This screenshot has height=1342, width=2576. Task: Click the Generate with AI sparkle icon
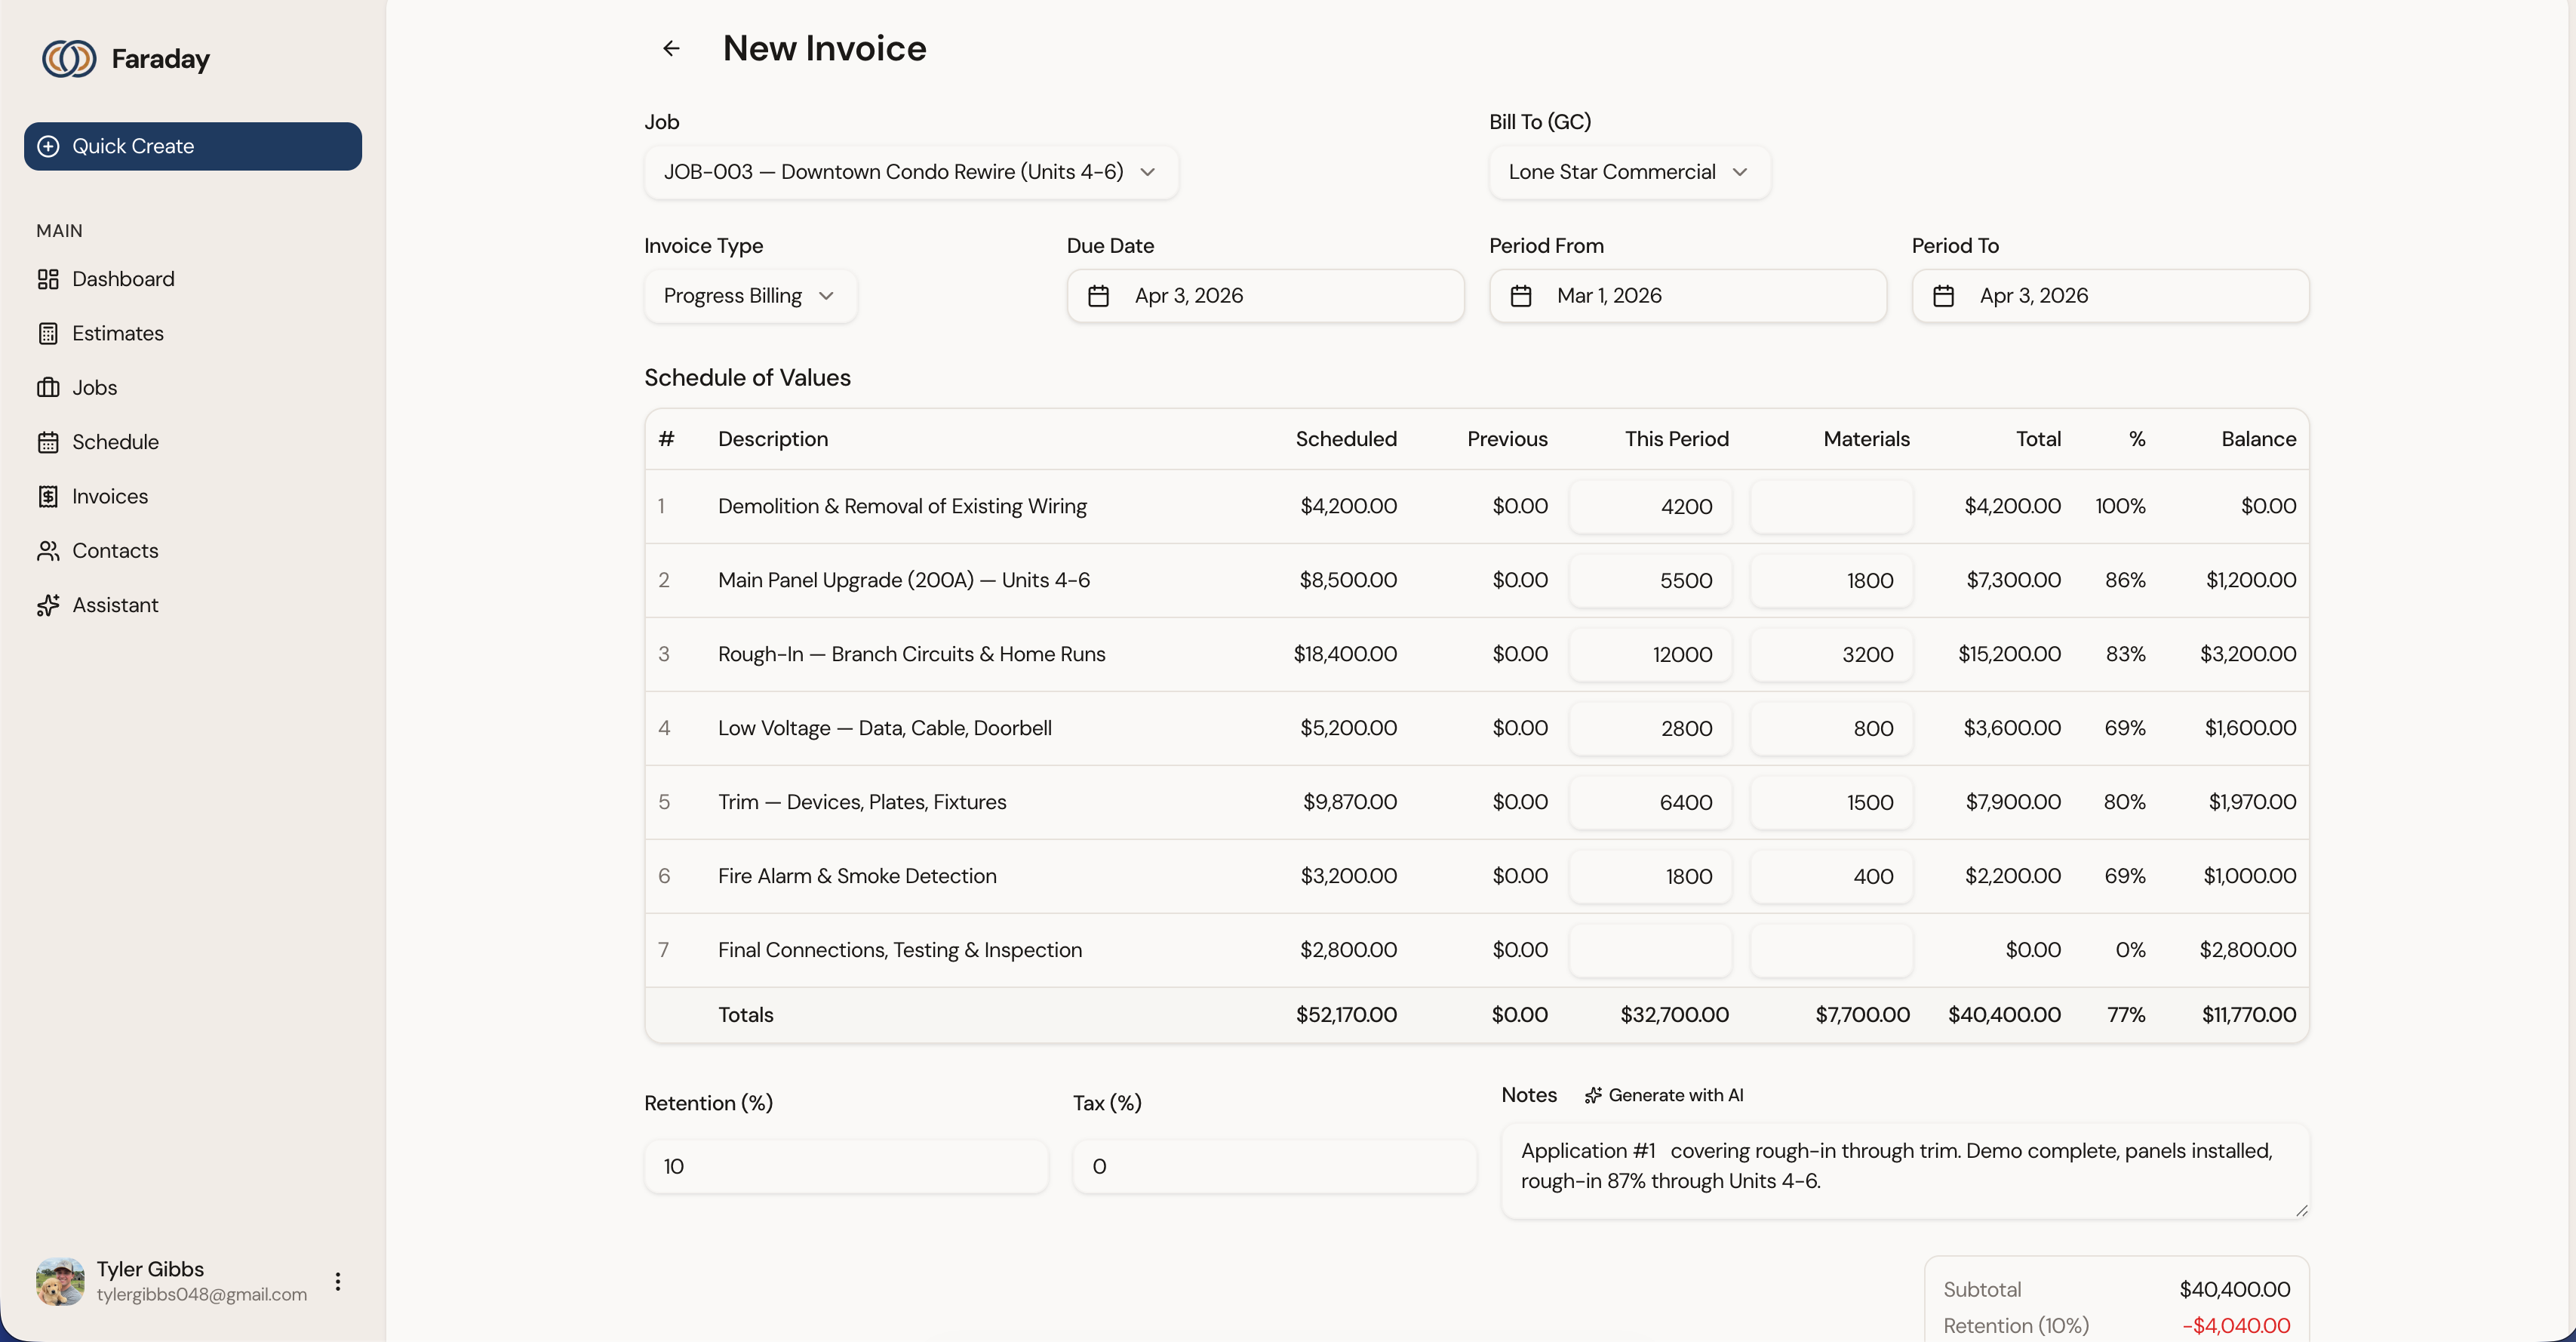[x=1593, y=1095]
